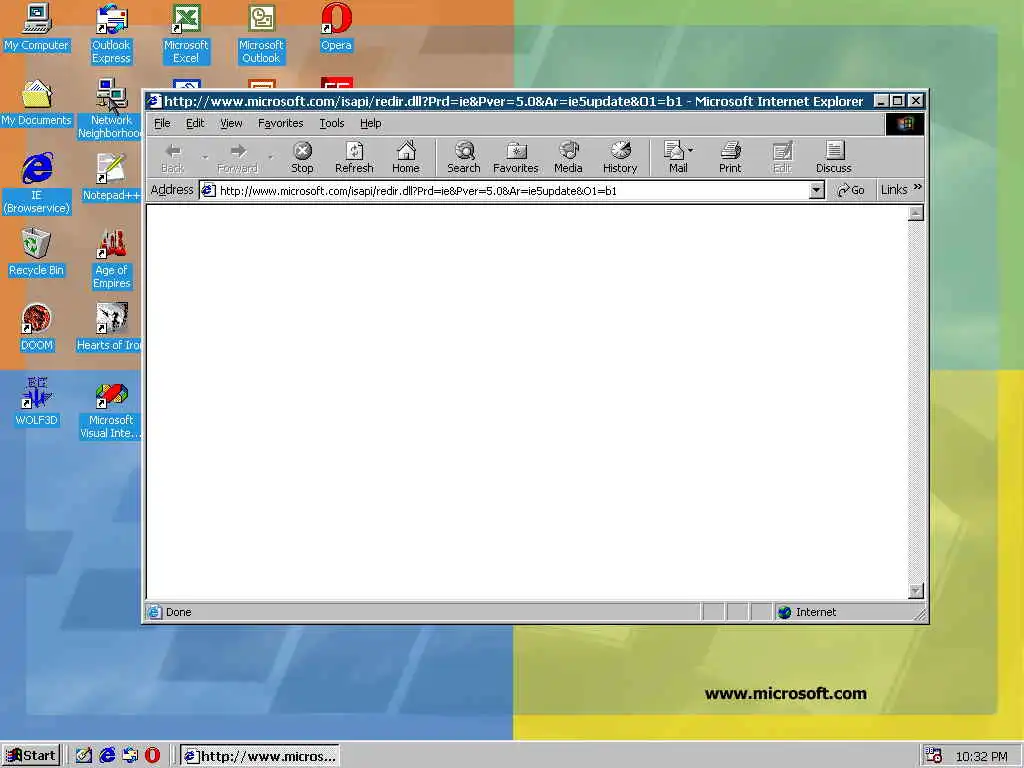
Task: Open the Search pane
Action: coord(464,157)
